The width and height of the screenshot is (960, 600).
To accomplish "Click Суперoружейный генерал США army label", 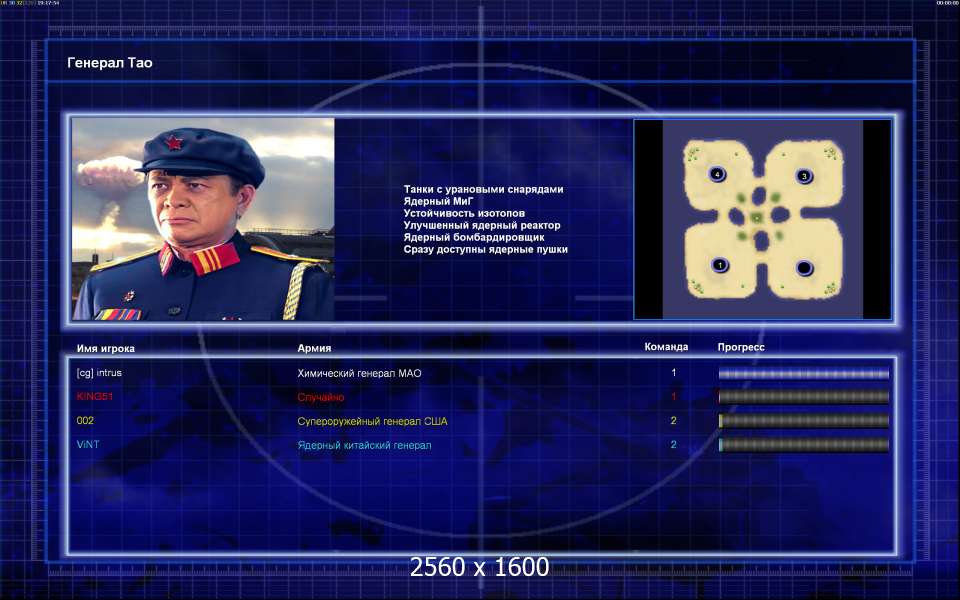I will 372,421.
